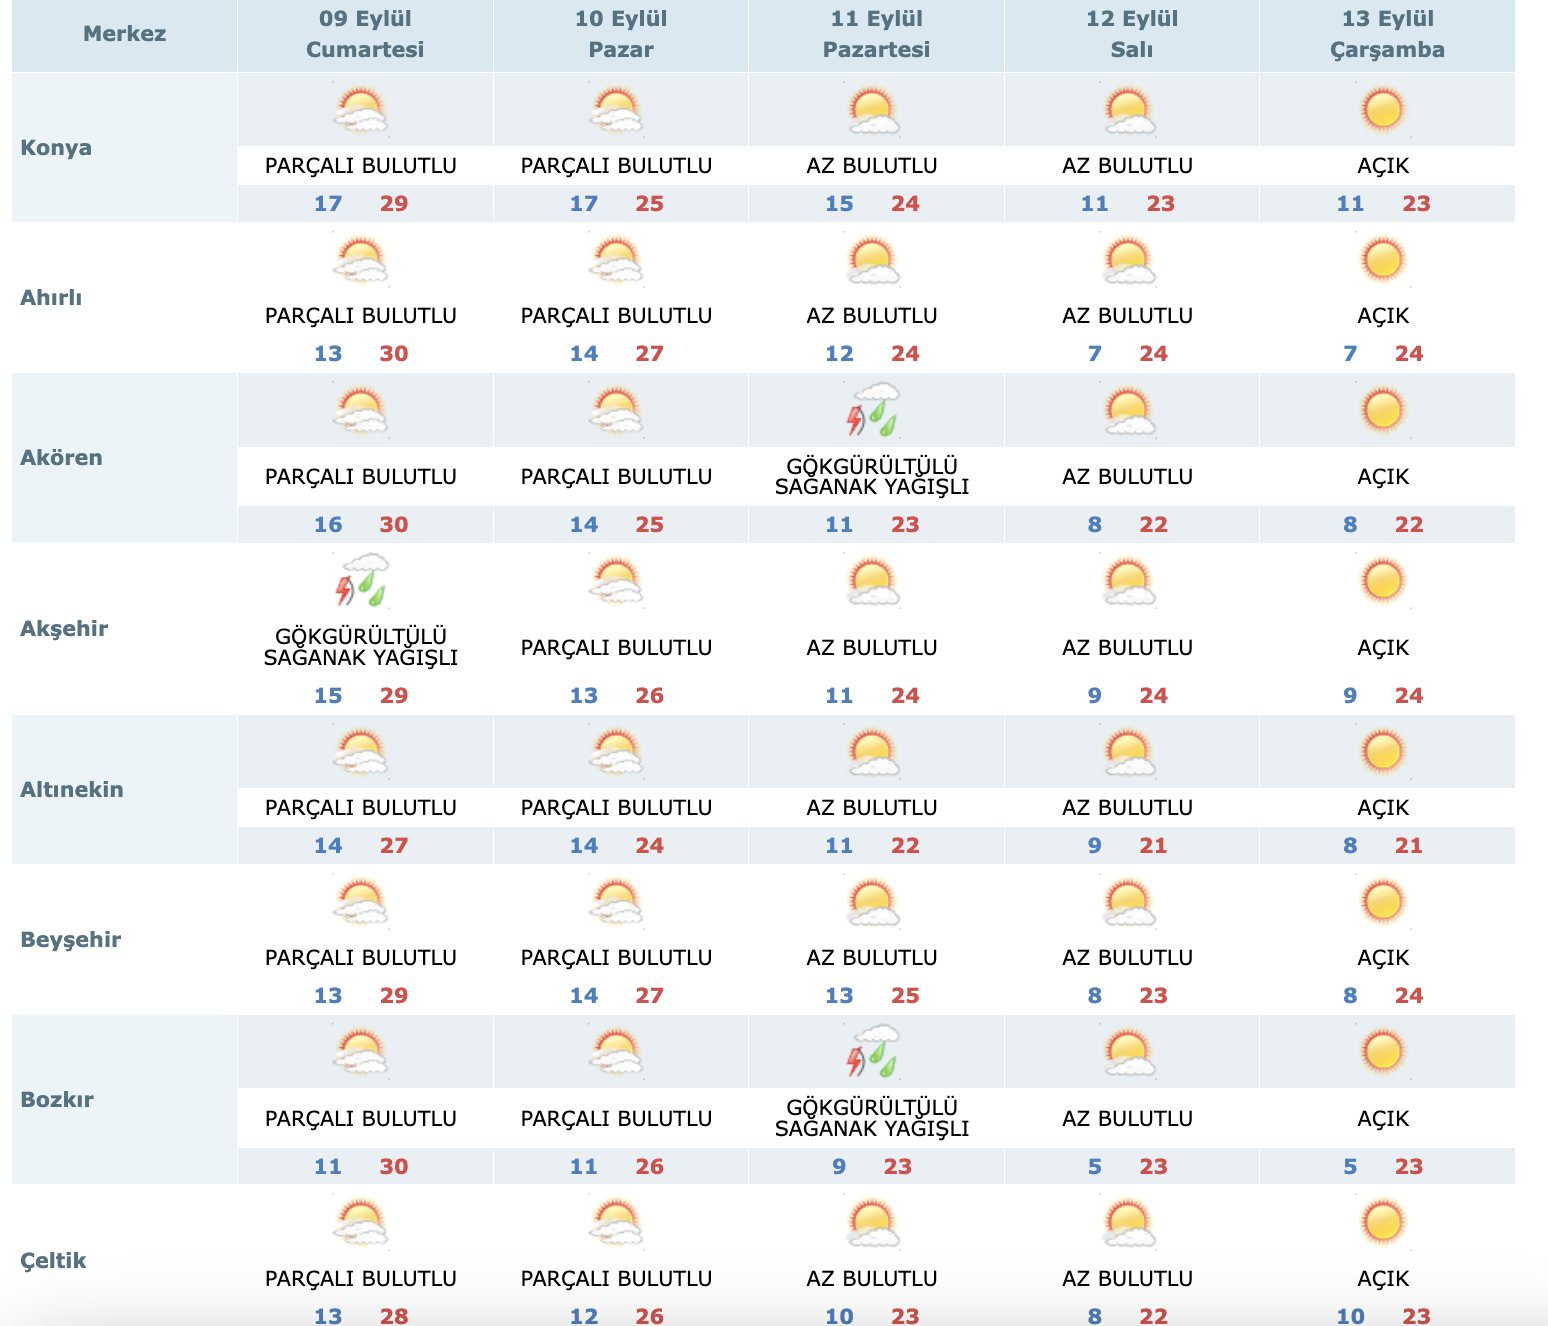Click Beyşehir's 10 Eylül weather icon
Viewport: 1548px width, 1326px height.
tap(617, 903)
